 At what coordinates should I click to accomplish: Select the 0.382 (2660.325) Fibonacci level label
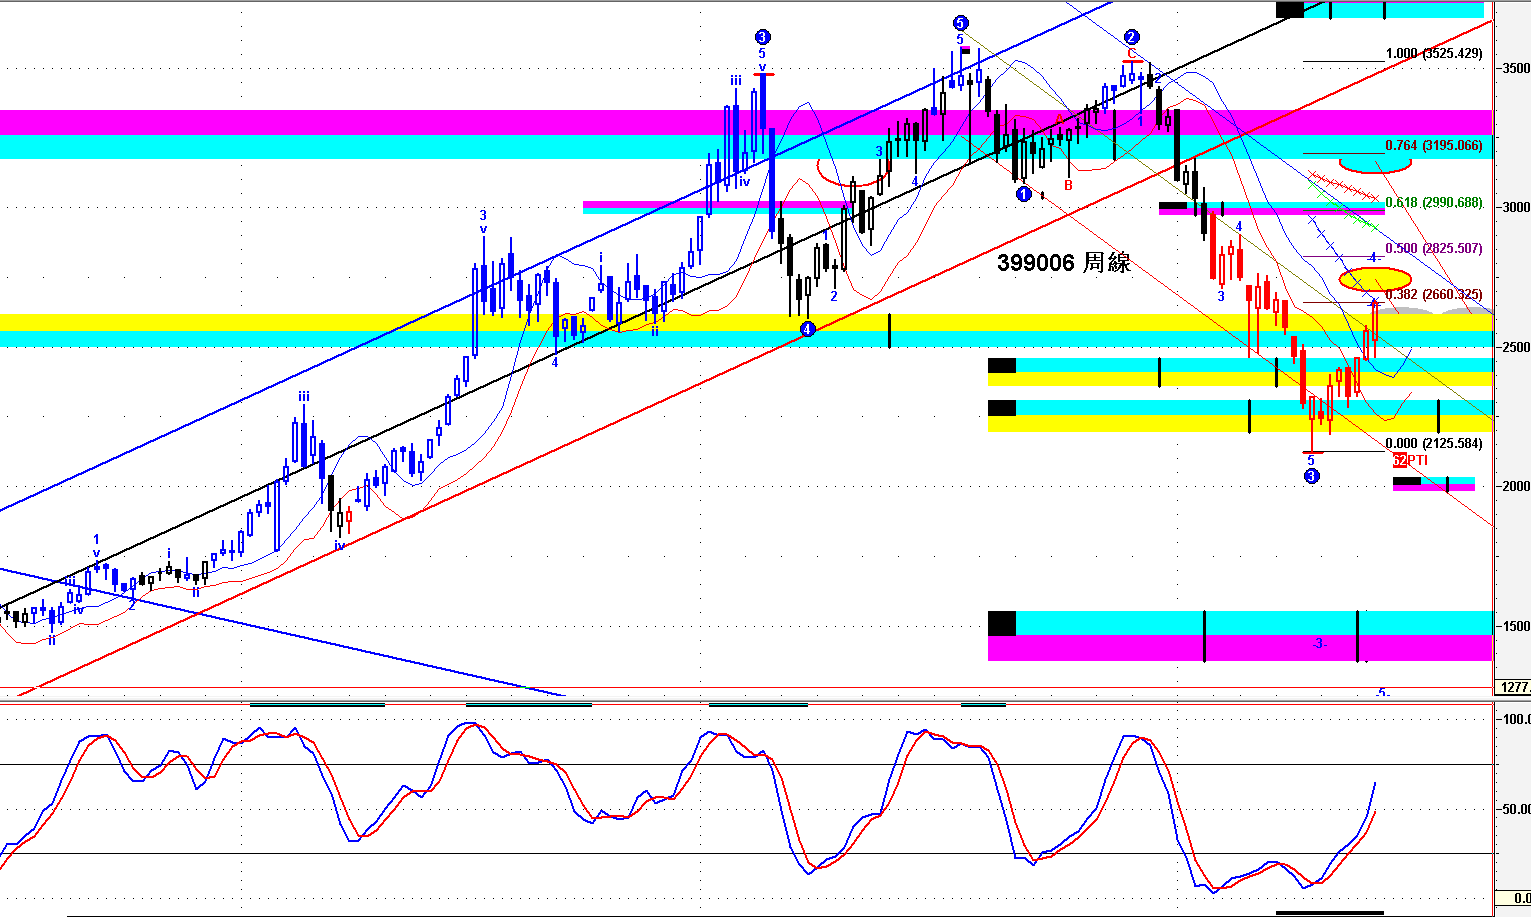[x=1434, y=295]
